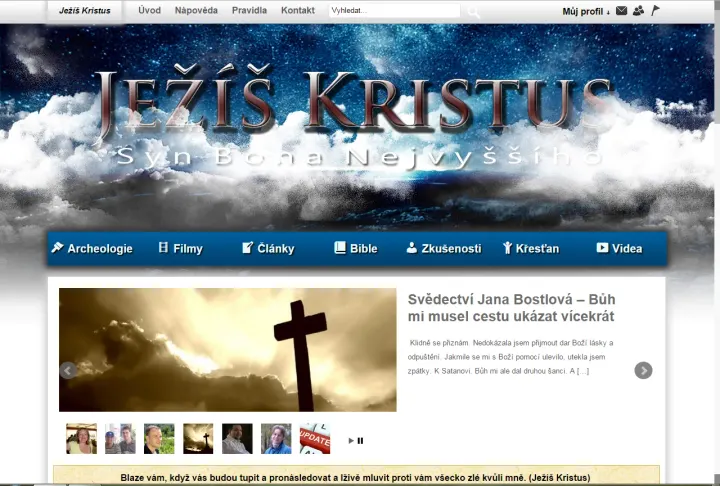
Task: Click the Bible book icon
Action: tap(340, 248)
